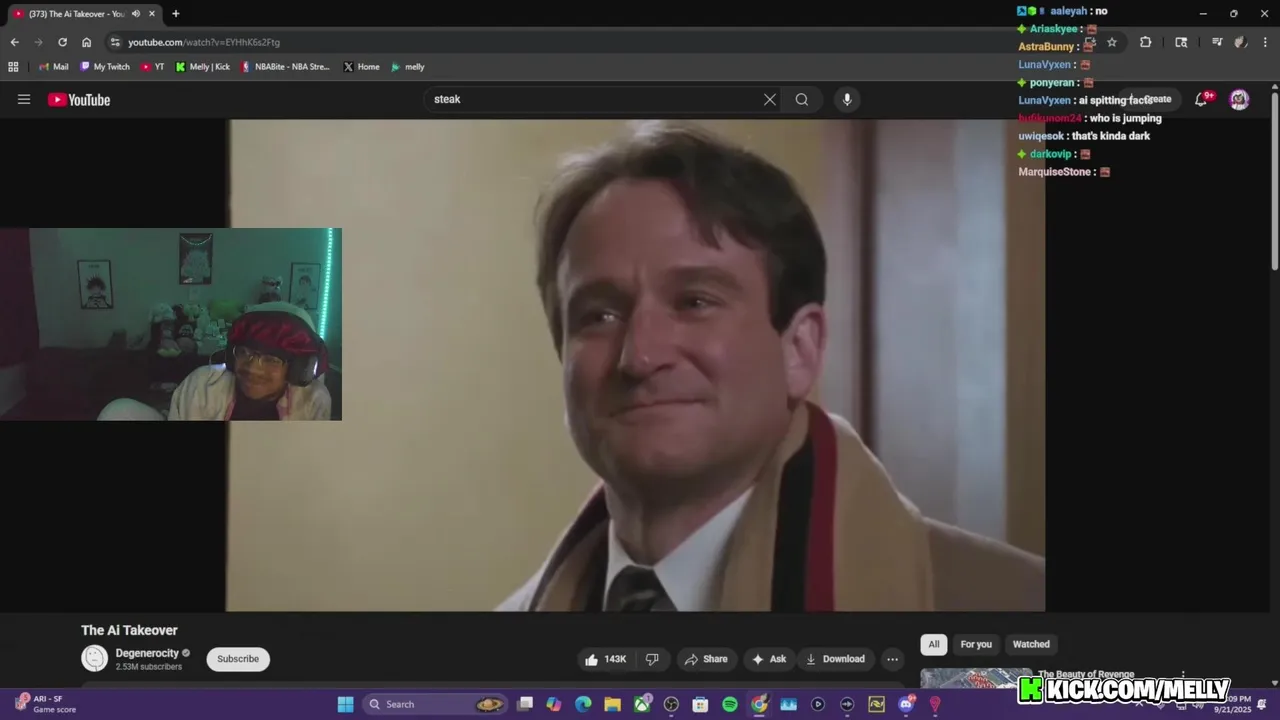Click the Ask button under the video
Viewport: 1280px width, 720px height.
pos(769,659)
